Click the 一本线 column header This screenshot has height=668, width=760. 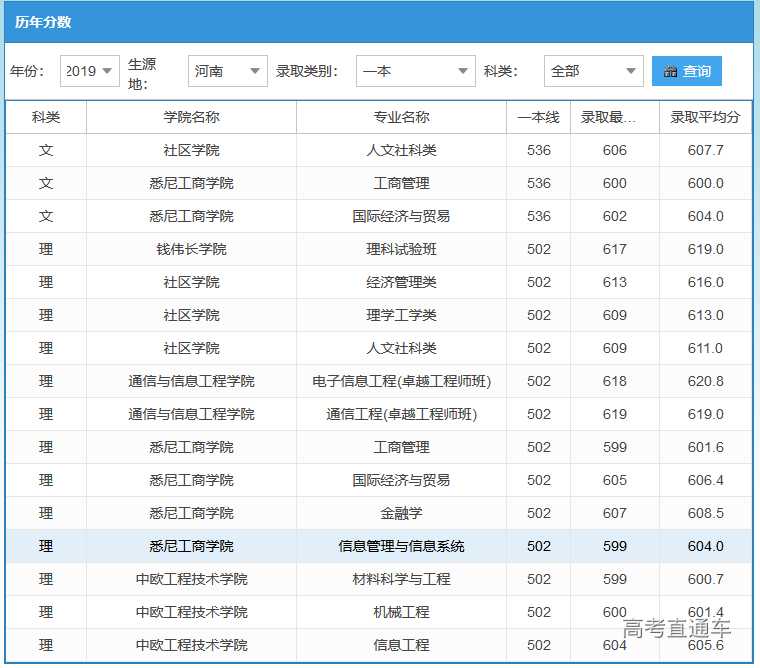(538, 117)
